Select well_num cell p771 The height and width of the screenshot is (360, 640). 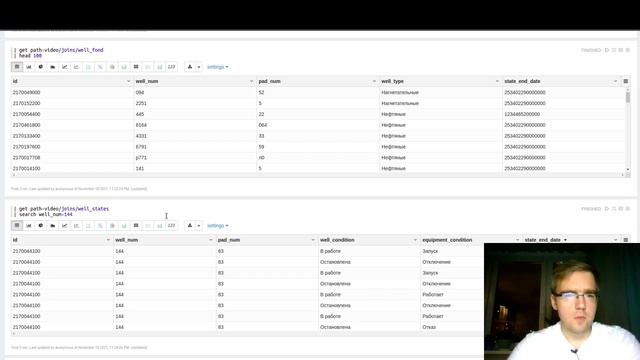141,158
